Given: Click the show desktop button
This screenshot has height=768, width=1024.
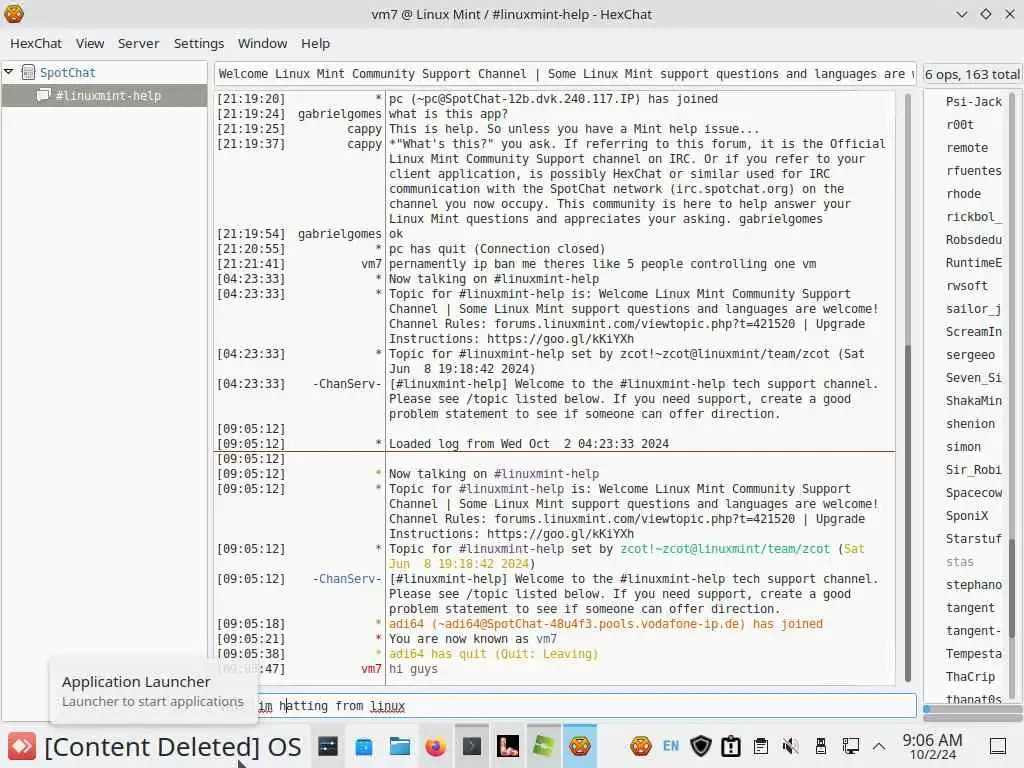Looking at the screenshot, I should coord(997,746).
